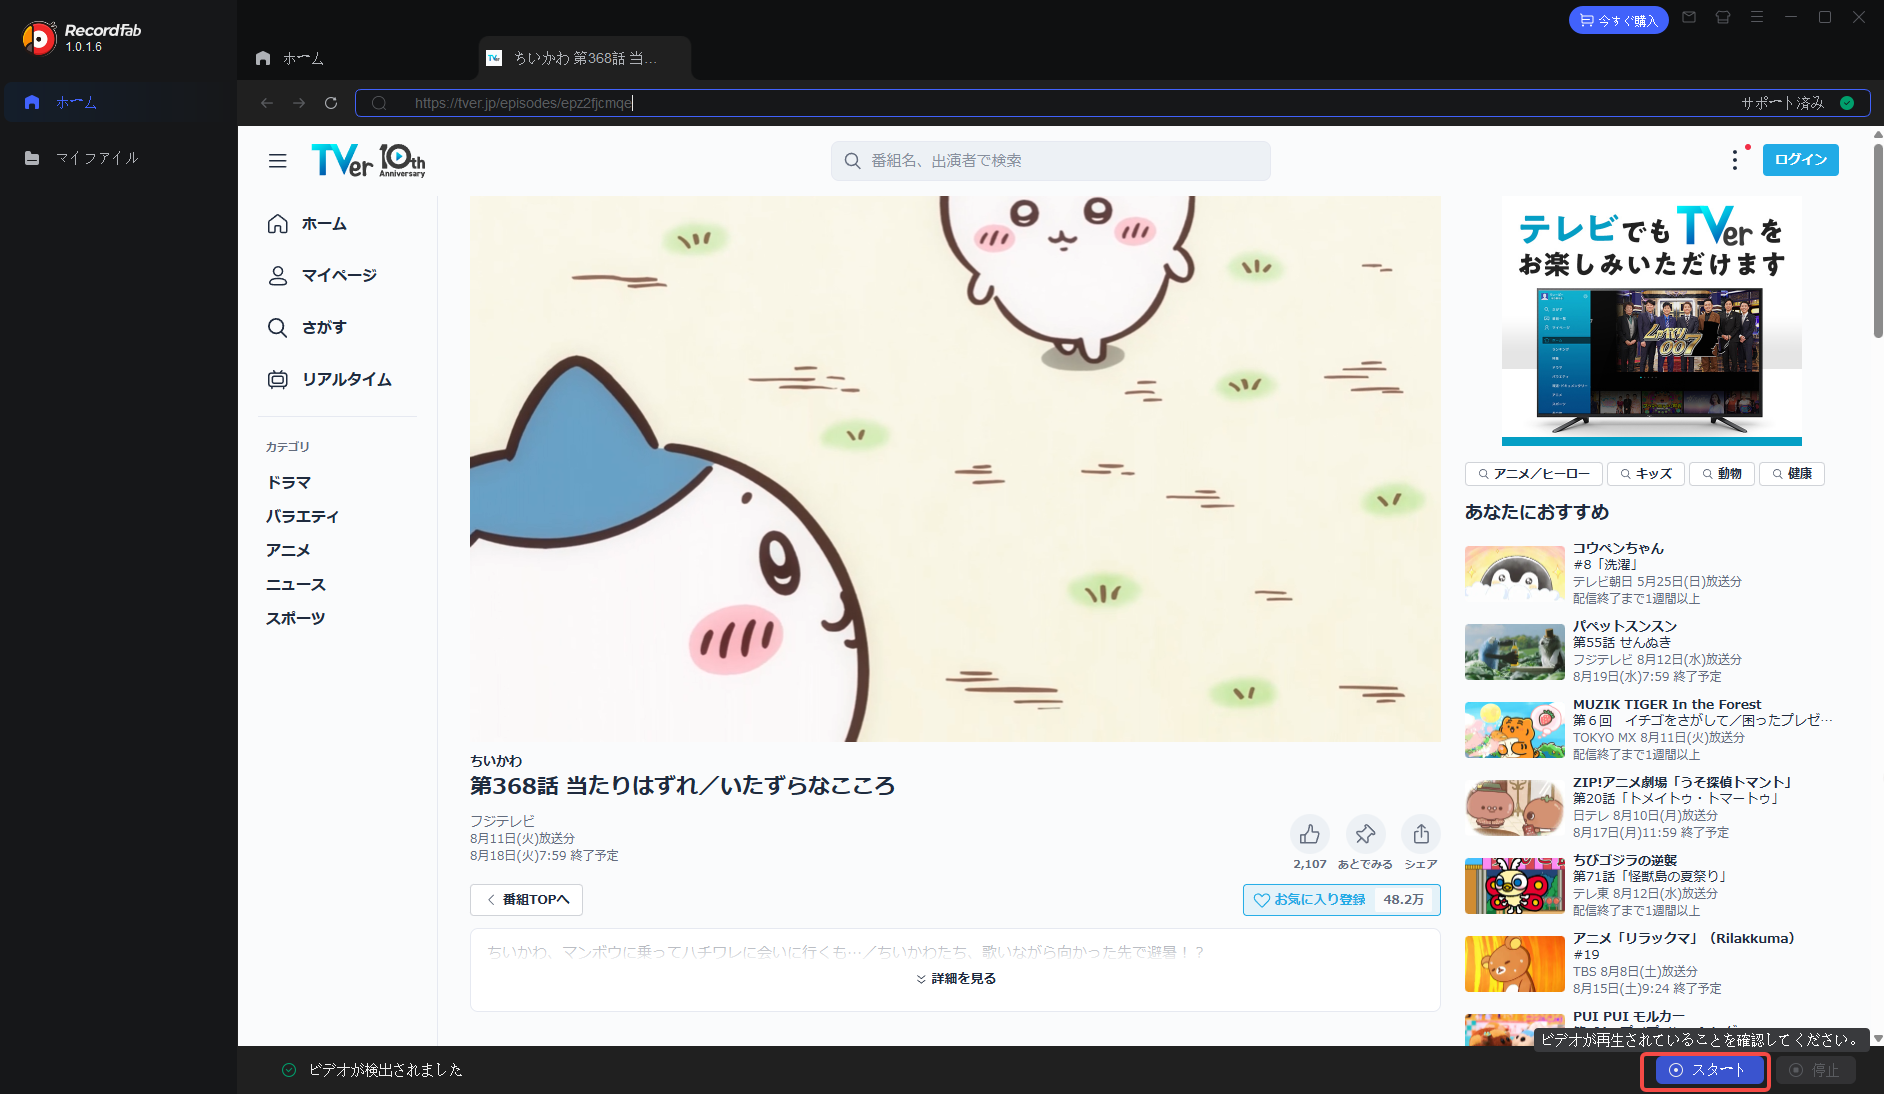This screenshot has height=1094, width=1884.
Task: Open ZIP!アニメ劇場 うそ探偵トマント title
Action: coord(1684,783)
